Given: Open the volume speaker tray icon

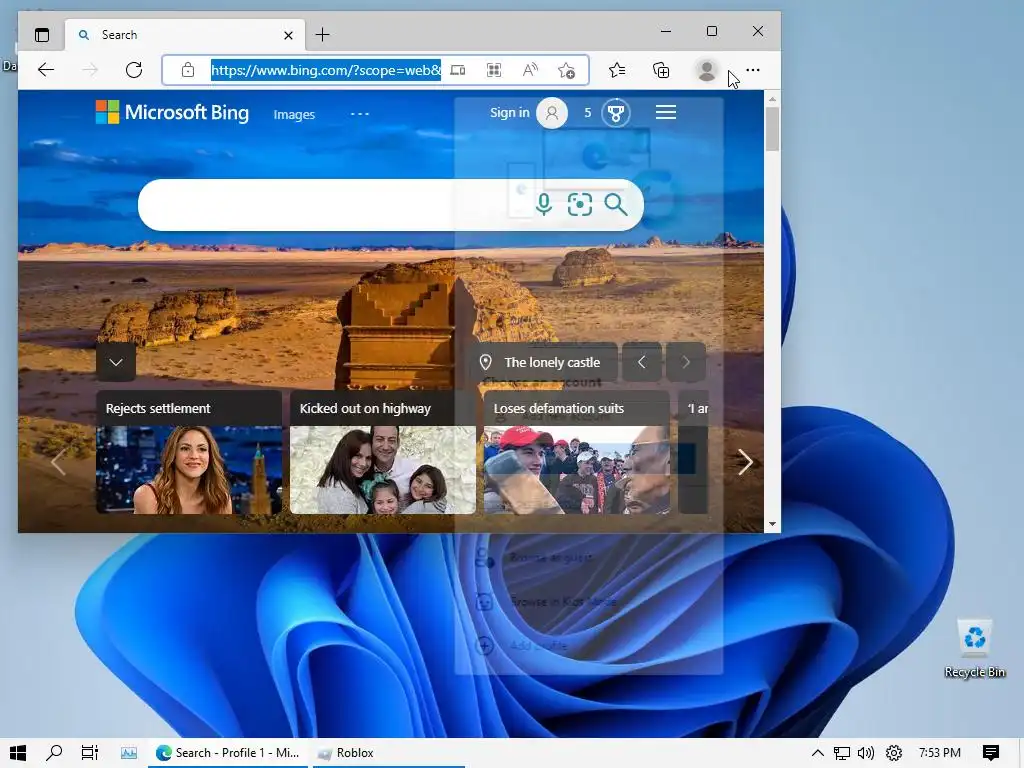Looking at the screenshot, I should (x=866, y=753).
